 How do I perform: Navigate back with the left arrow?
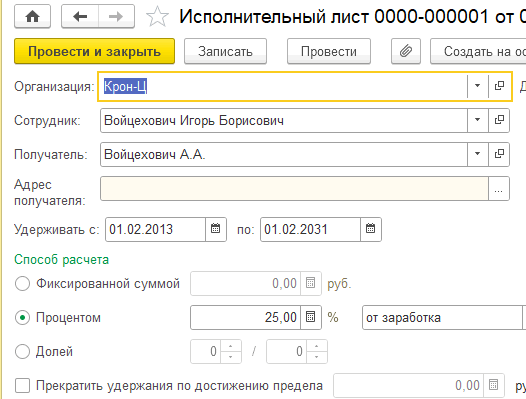(80, 16)
